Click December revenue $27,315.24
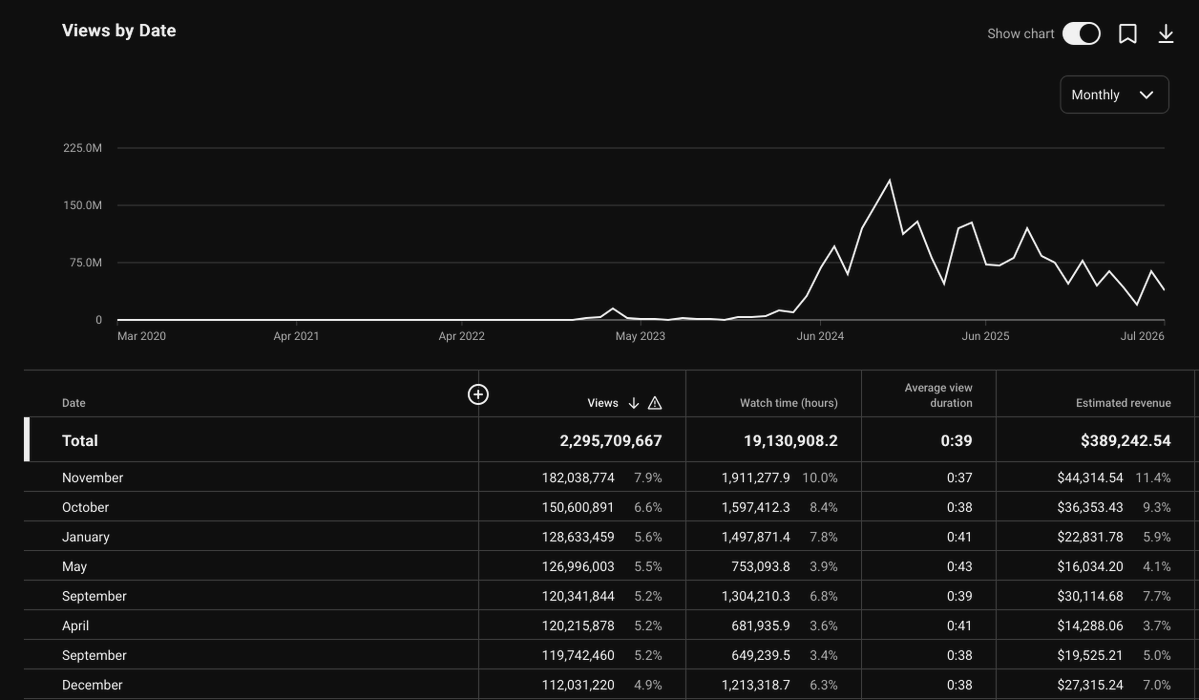1199x700 pixels. (1090, 685)
